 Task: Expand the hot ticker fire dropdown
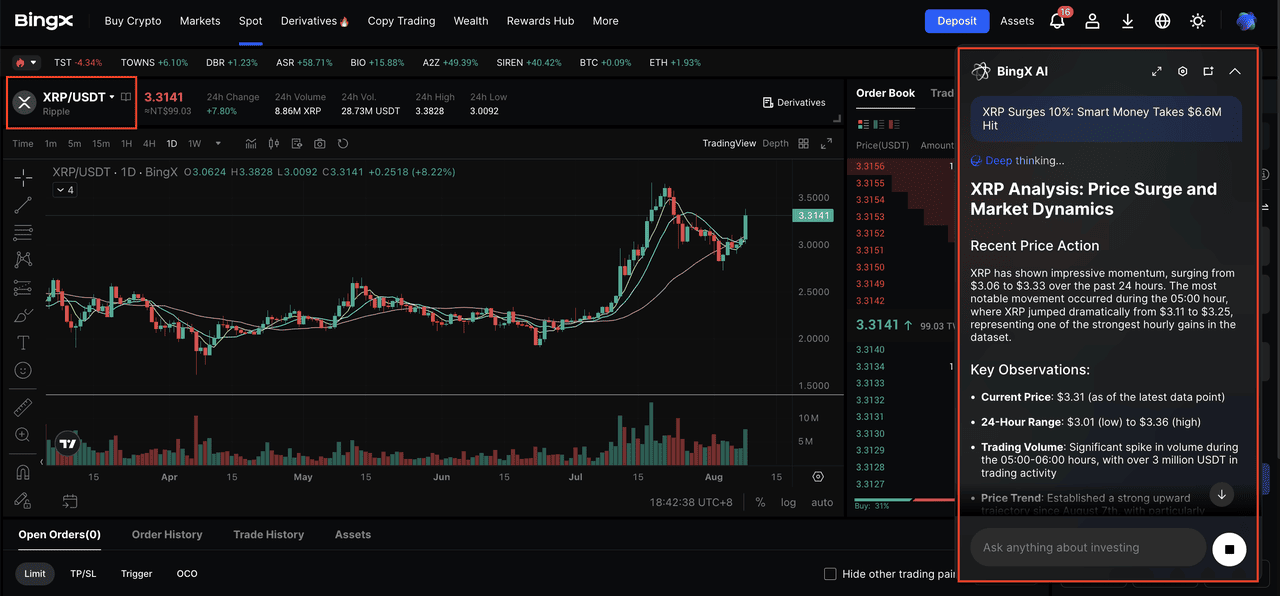pos(26,62)
